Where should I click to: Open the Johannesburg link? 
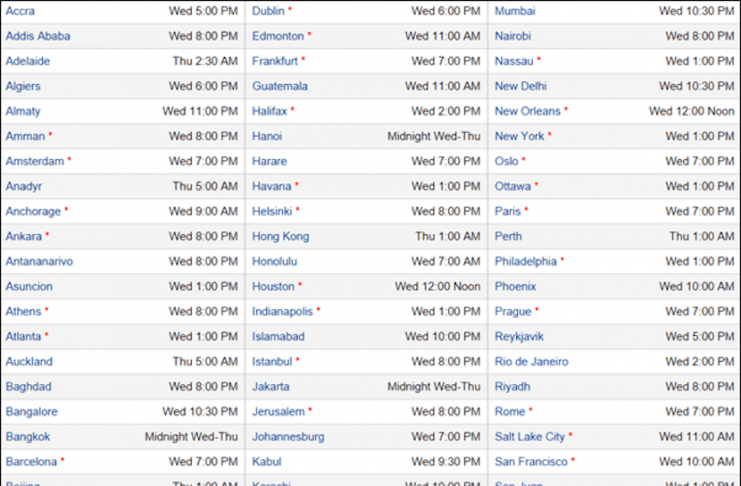point(288,437)
